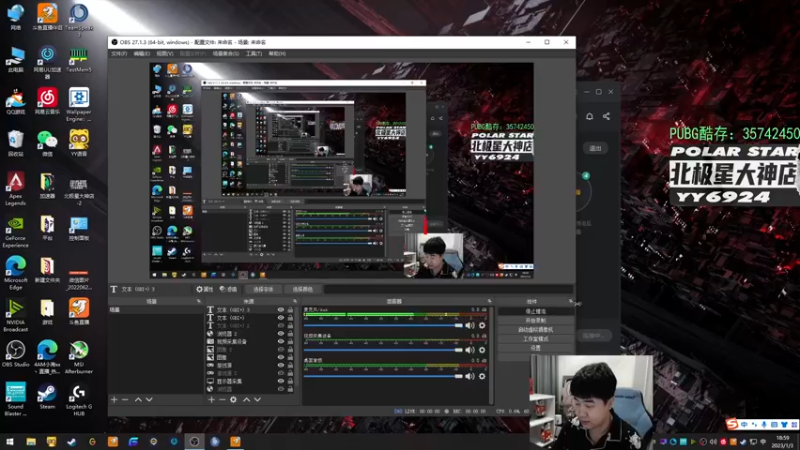
Task: Open MSI Afterburner desktop shortcut
Action: [79, 357]
